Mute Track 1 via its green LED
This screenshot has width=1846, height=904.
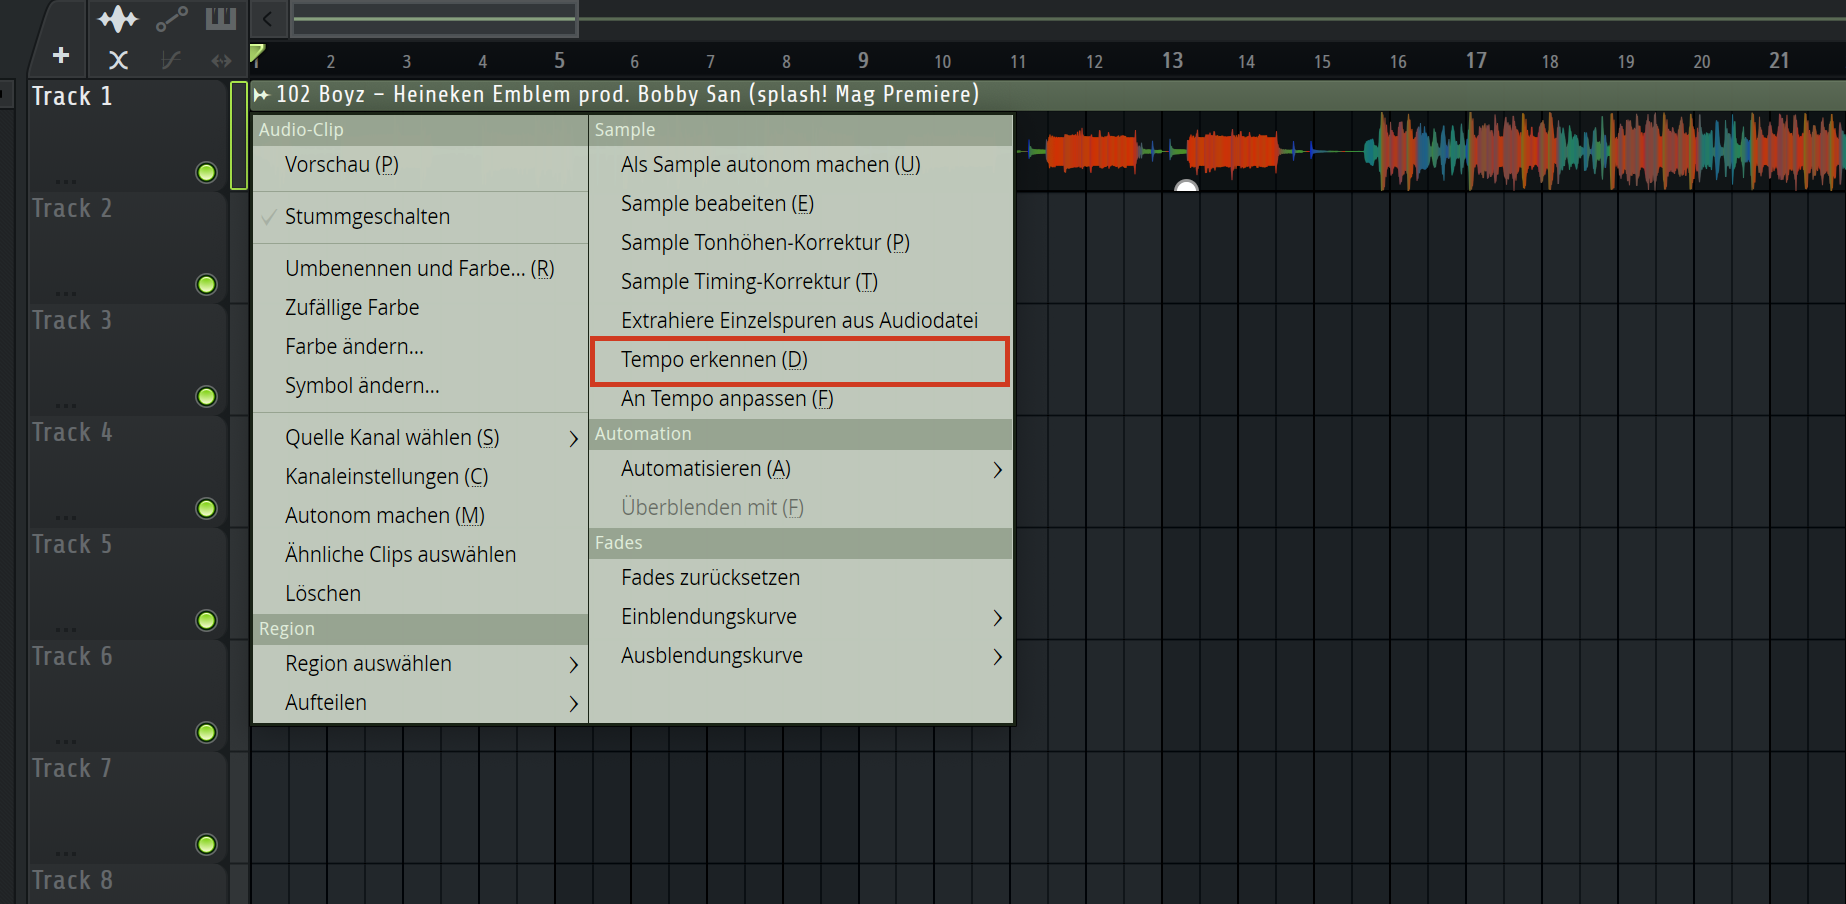[206, 172]
